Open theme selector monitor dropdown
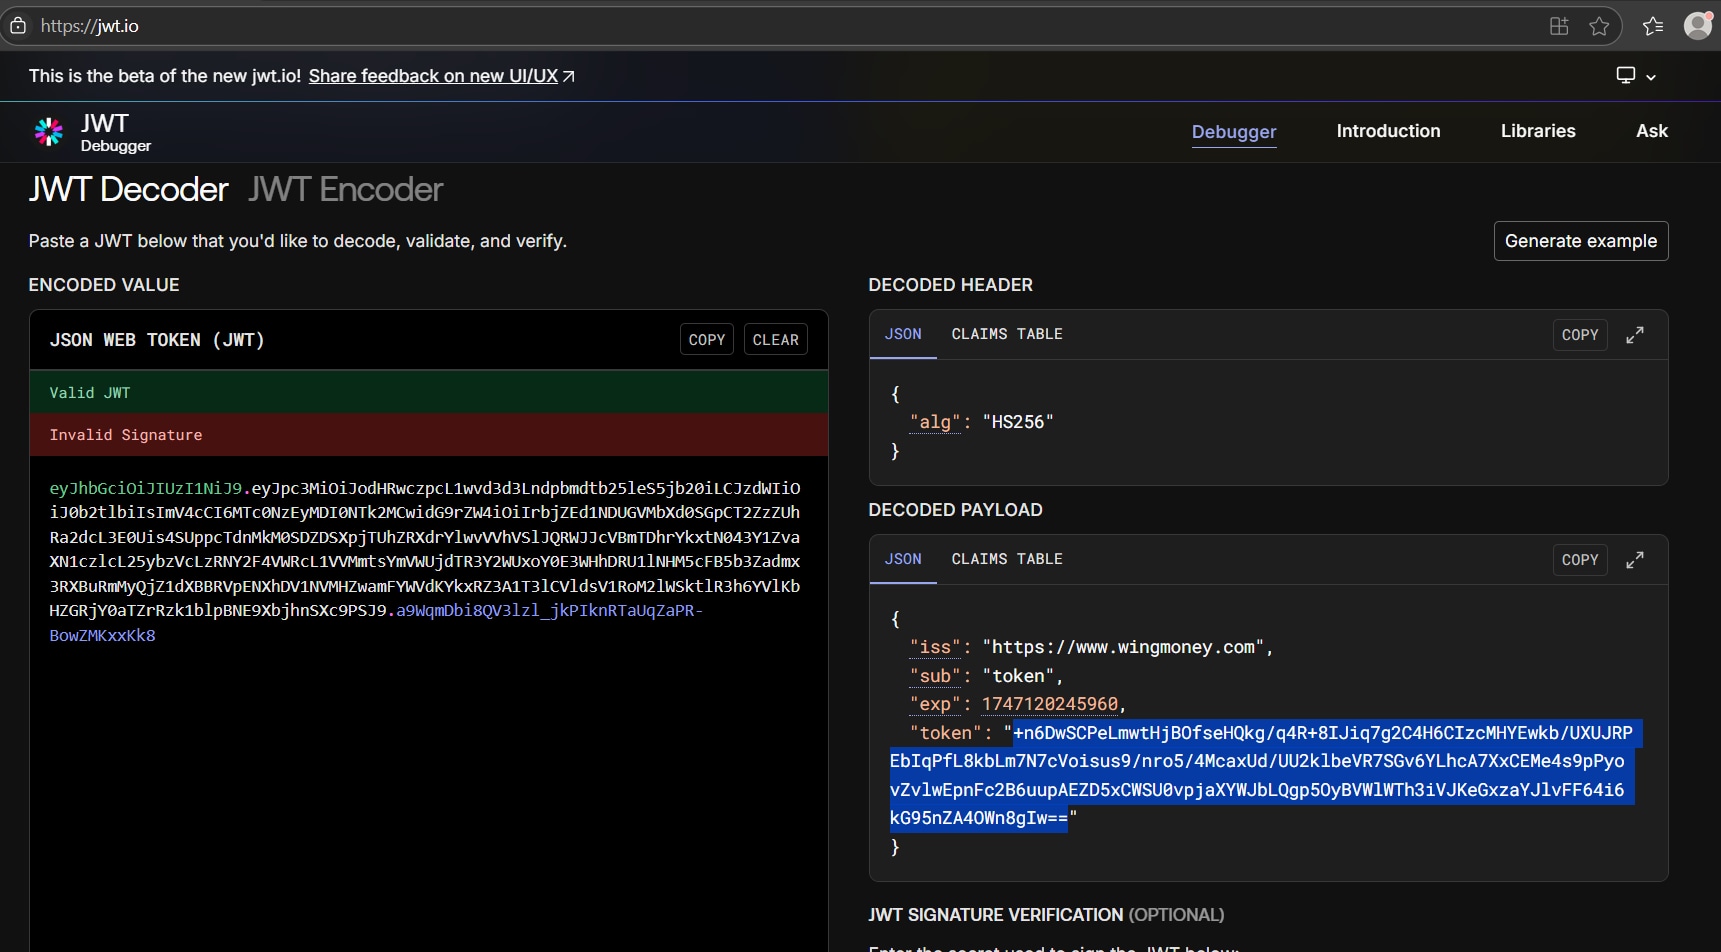 pyautogui.click(x=1636, y=76)
